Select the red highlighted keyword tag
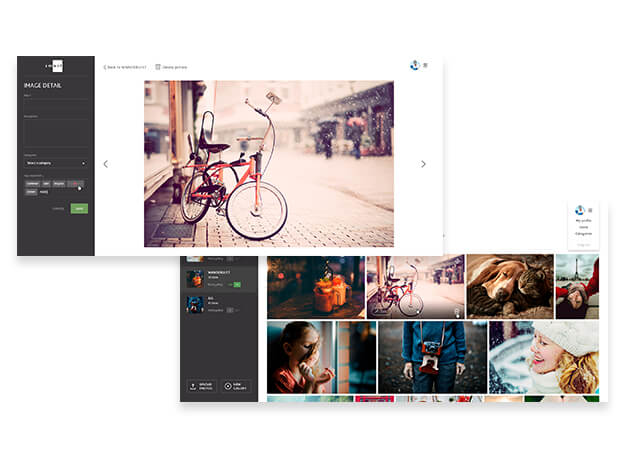 tap(76, 183)
